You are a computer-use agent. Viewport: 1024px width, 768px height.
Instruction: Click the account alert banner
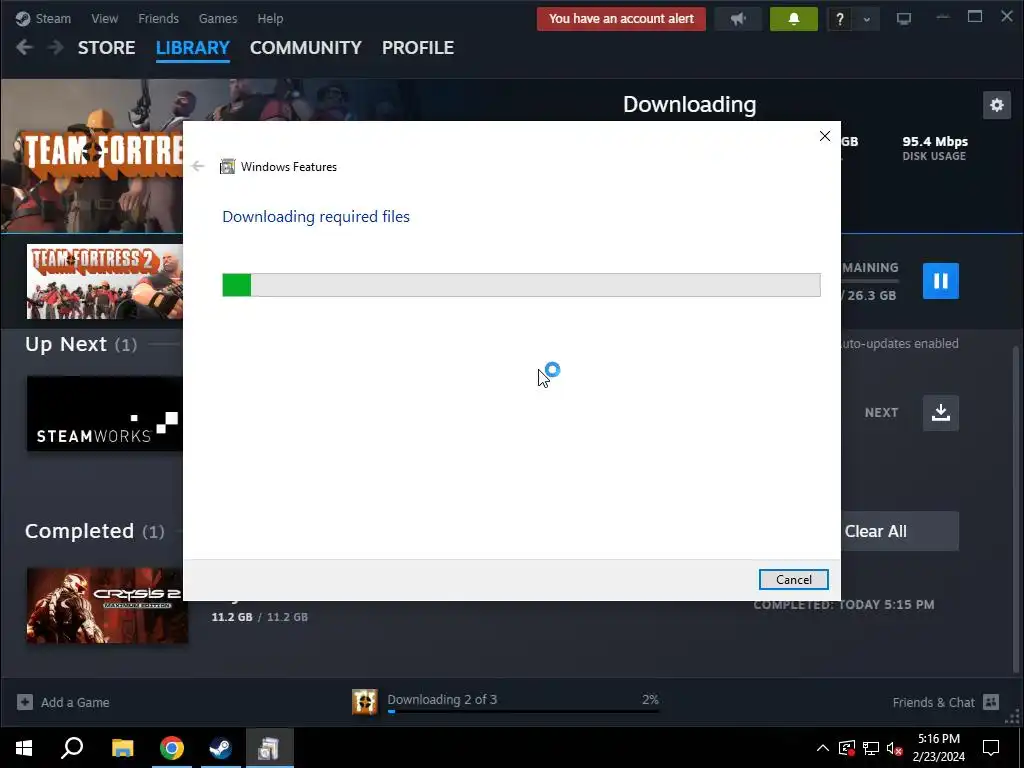pyautogui.click(x=621, y=19)
